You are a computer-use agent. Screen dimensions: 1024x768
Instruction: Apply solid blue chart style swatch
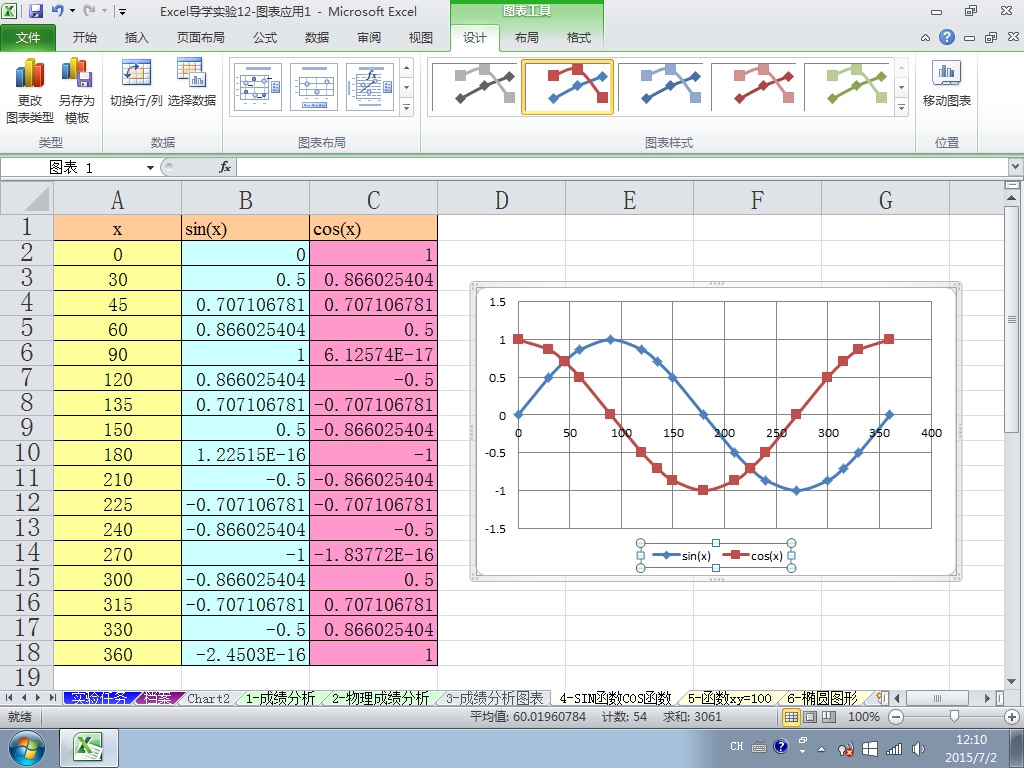(660, 87)
